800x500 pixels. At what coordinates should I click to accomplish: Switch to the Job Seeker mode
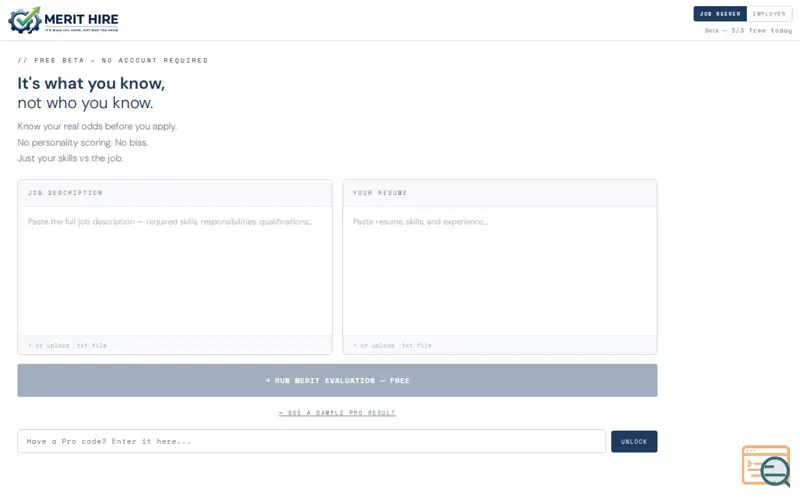tap(720, 14)
